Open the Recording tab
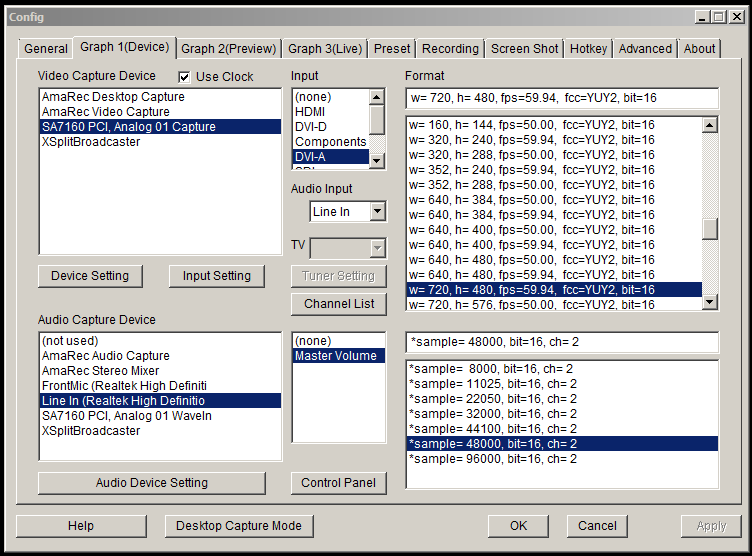 [450, 48]
